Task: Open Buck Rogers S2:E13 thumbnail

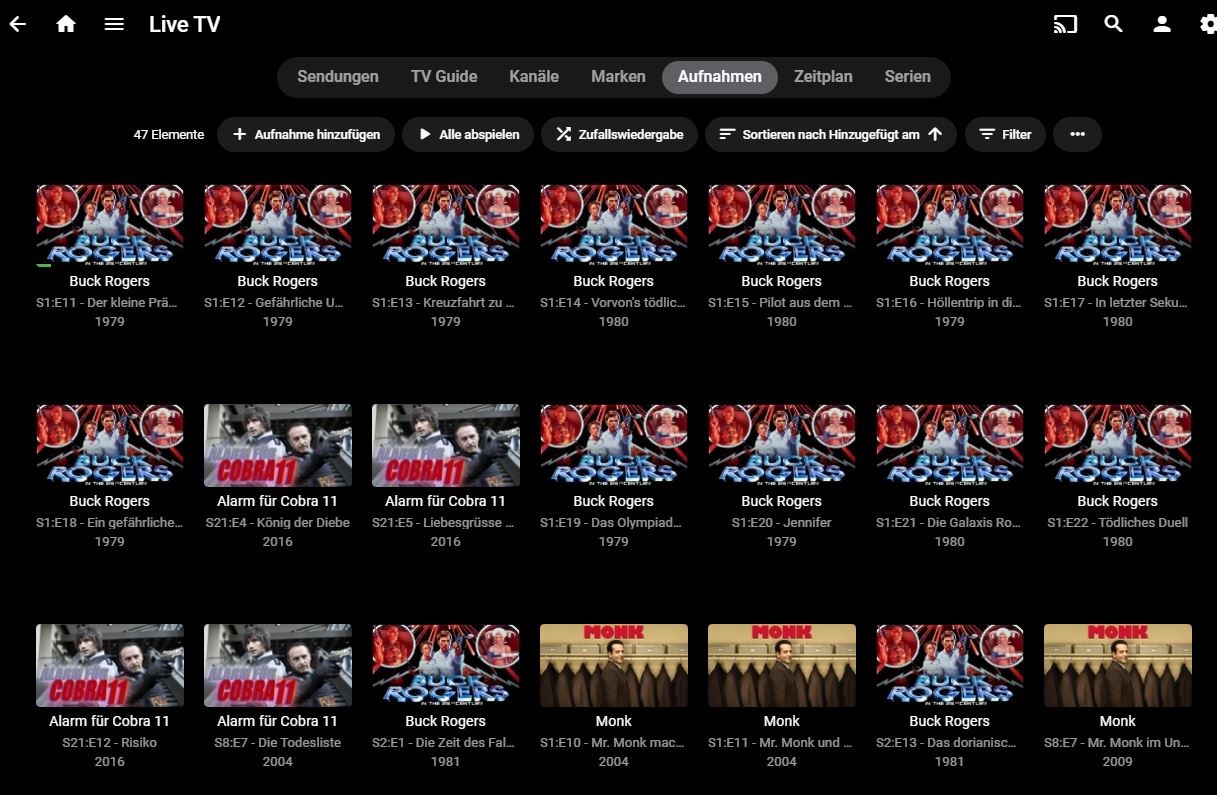Action: click(x=950, y=666)
